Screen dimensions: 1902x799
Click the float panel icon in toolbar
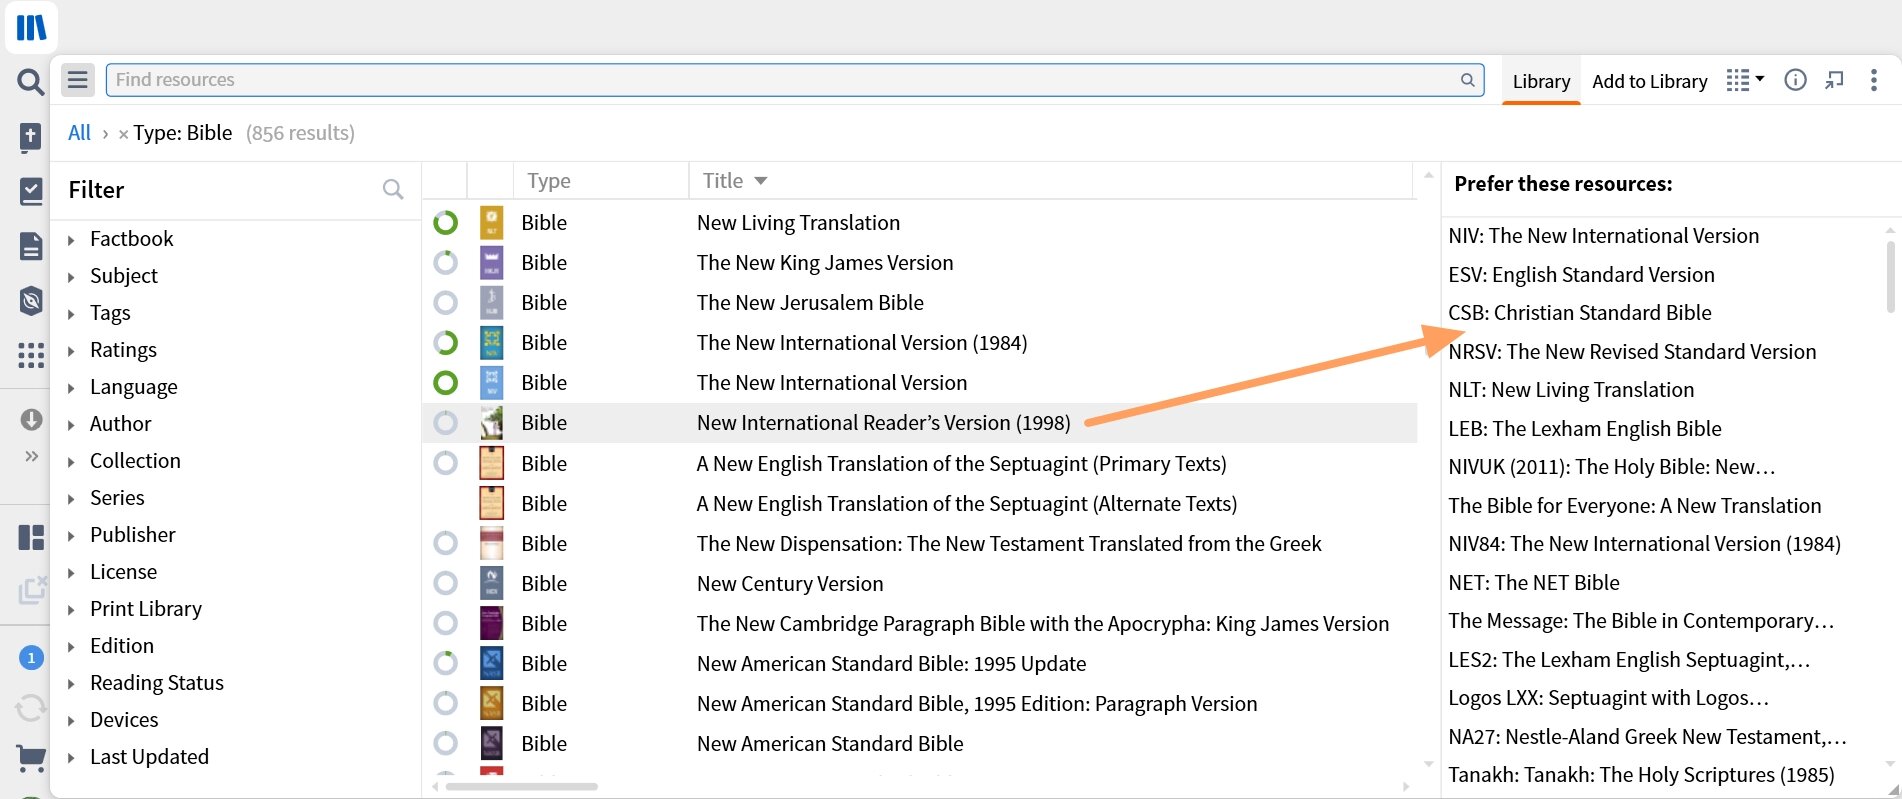pos(1834,80)
